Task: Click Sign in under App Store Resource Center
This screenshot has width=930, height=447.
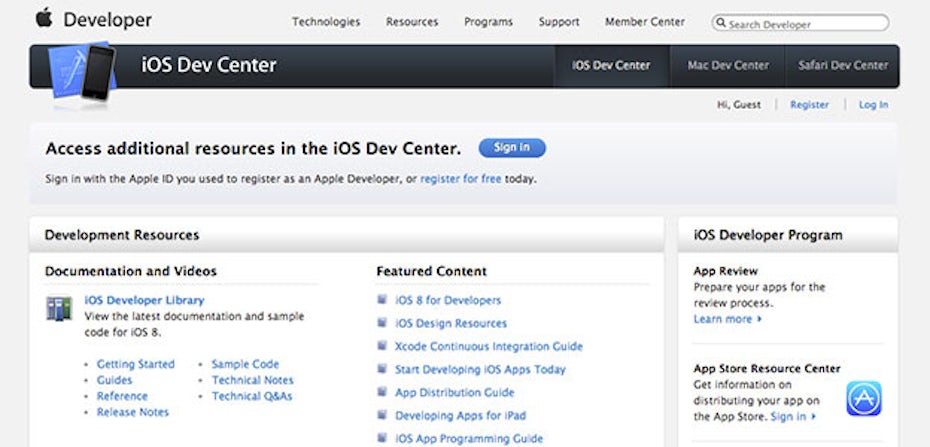Action: (x=794, y=416)
